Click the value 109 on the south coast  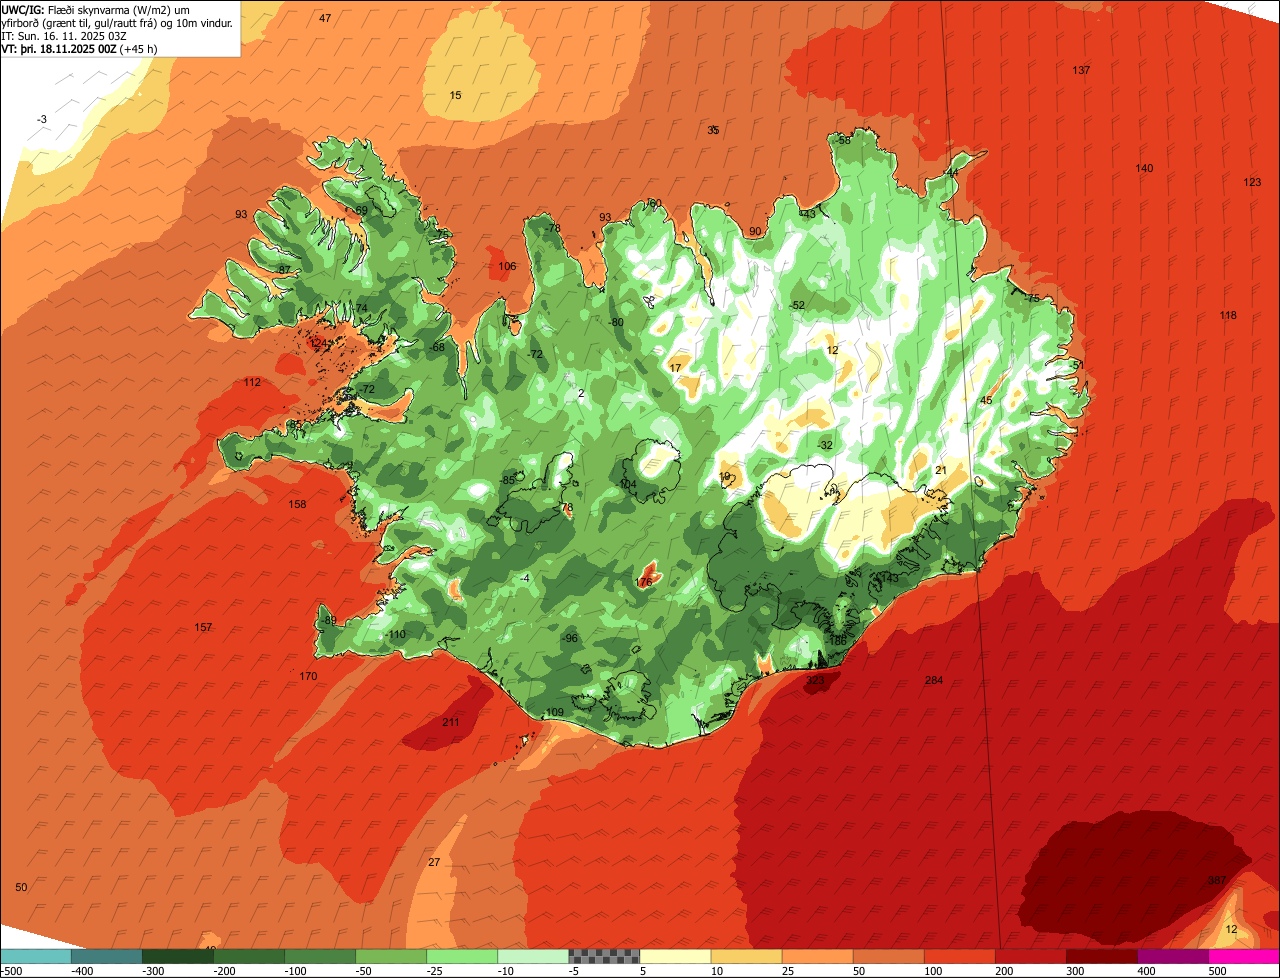point(555,712)
